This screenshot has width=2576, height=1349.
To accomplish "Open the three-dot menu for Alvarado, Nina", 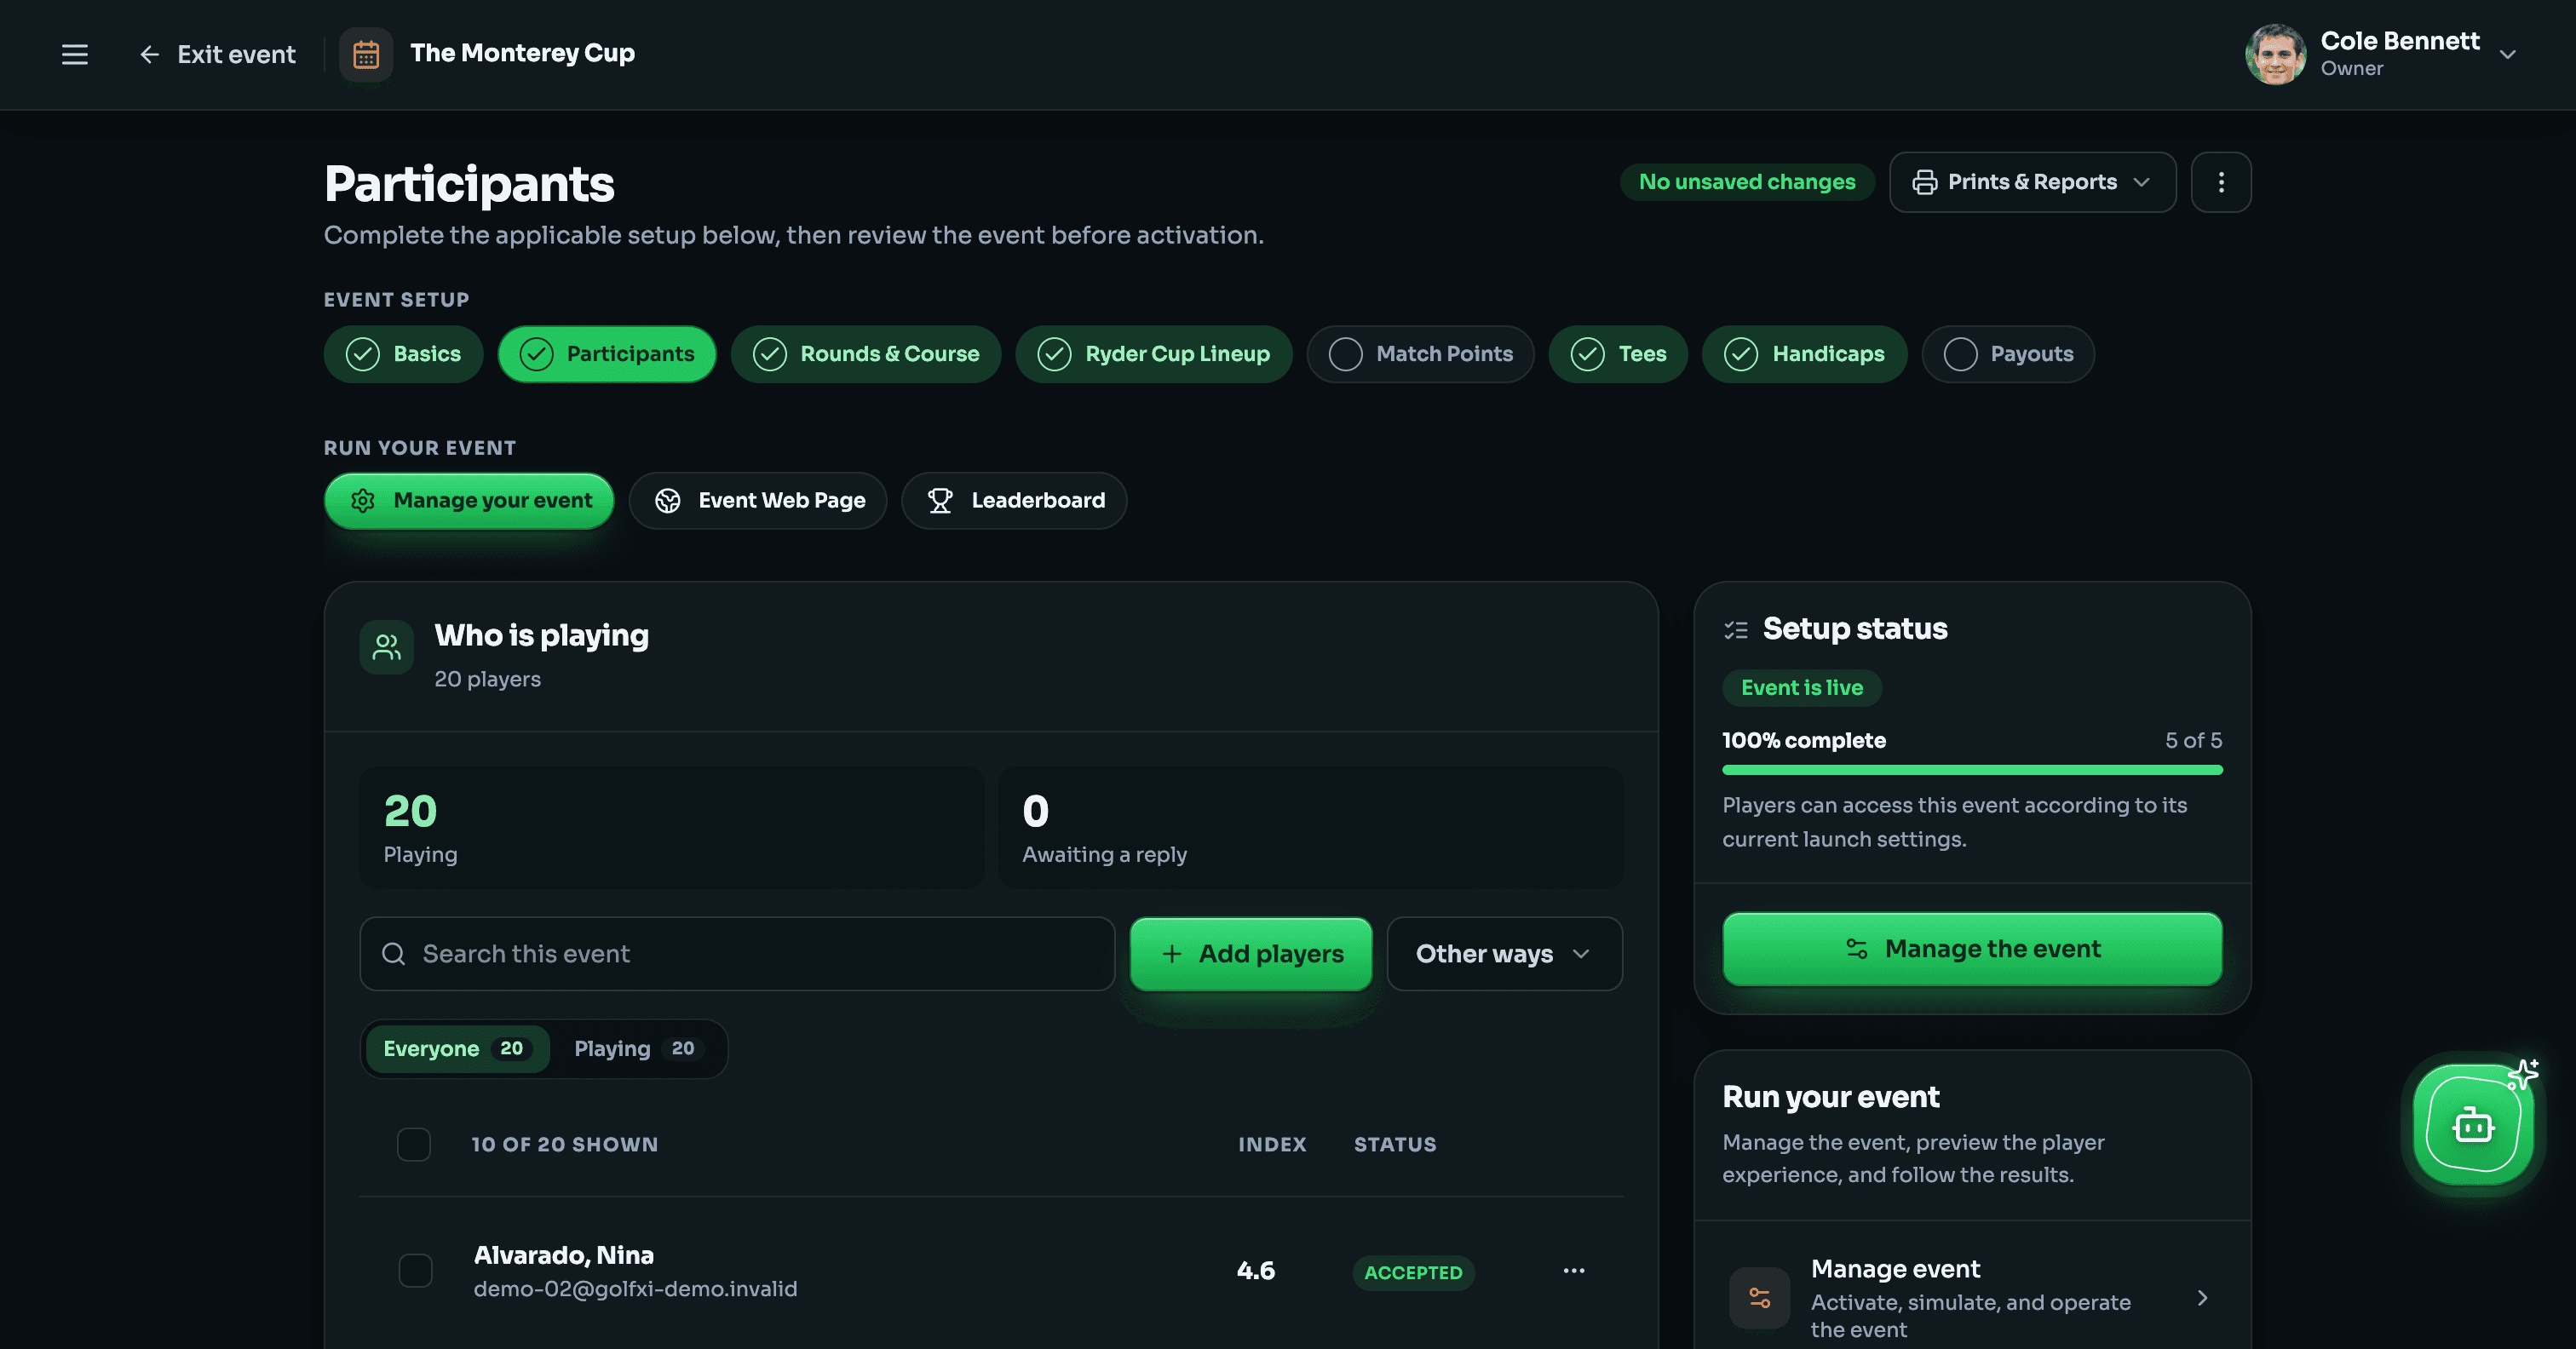I will pos(1573,1271).
